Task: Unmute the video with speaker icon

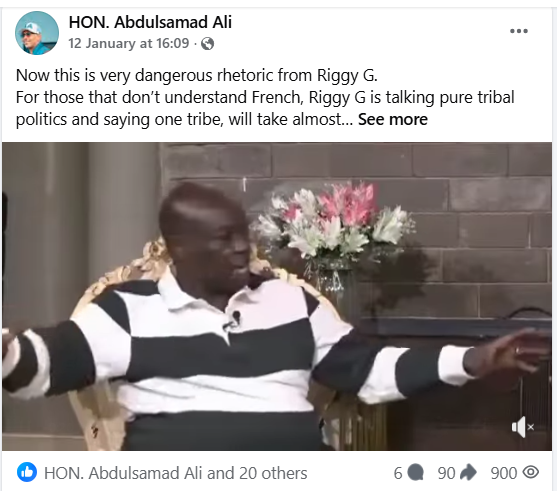Action: pyautogui.click(x=523, y=427)
